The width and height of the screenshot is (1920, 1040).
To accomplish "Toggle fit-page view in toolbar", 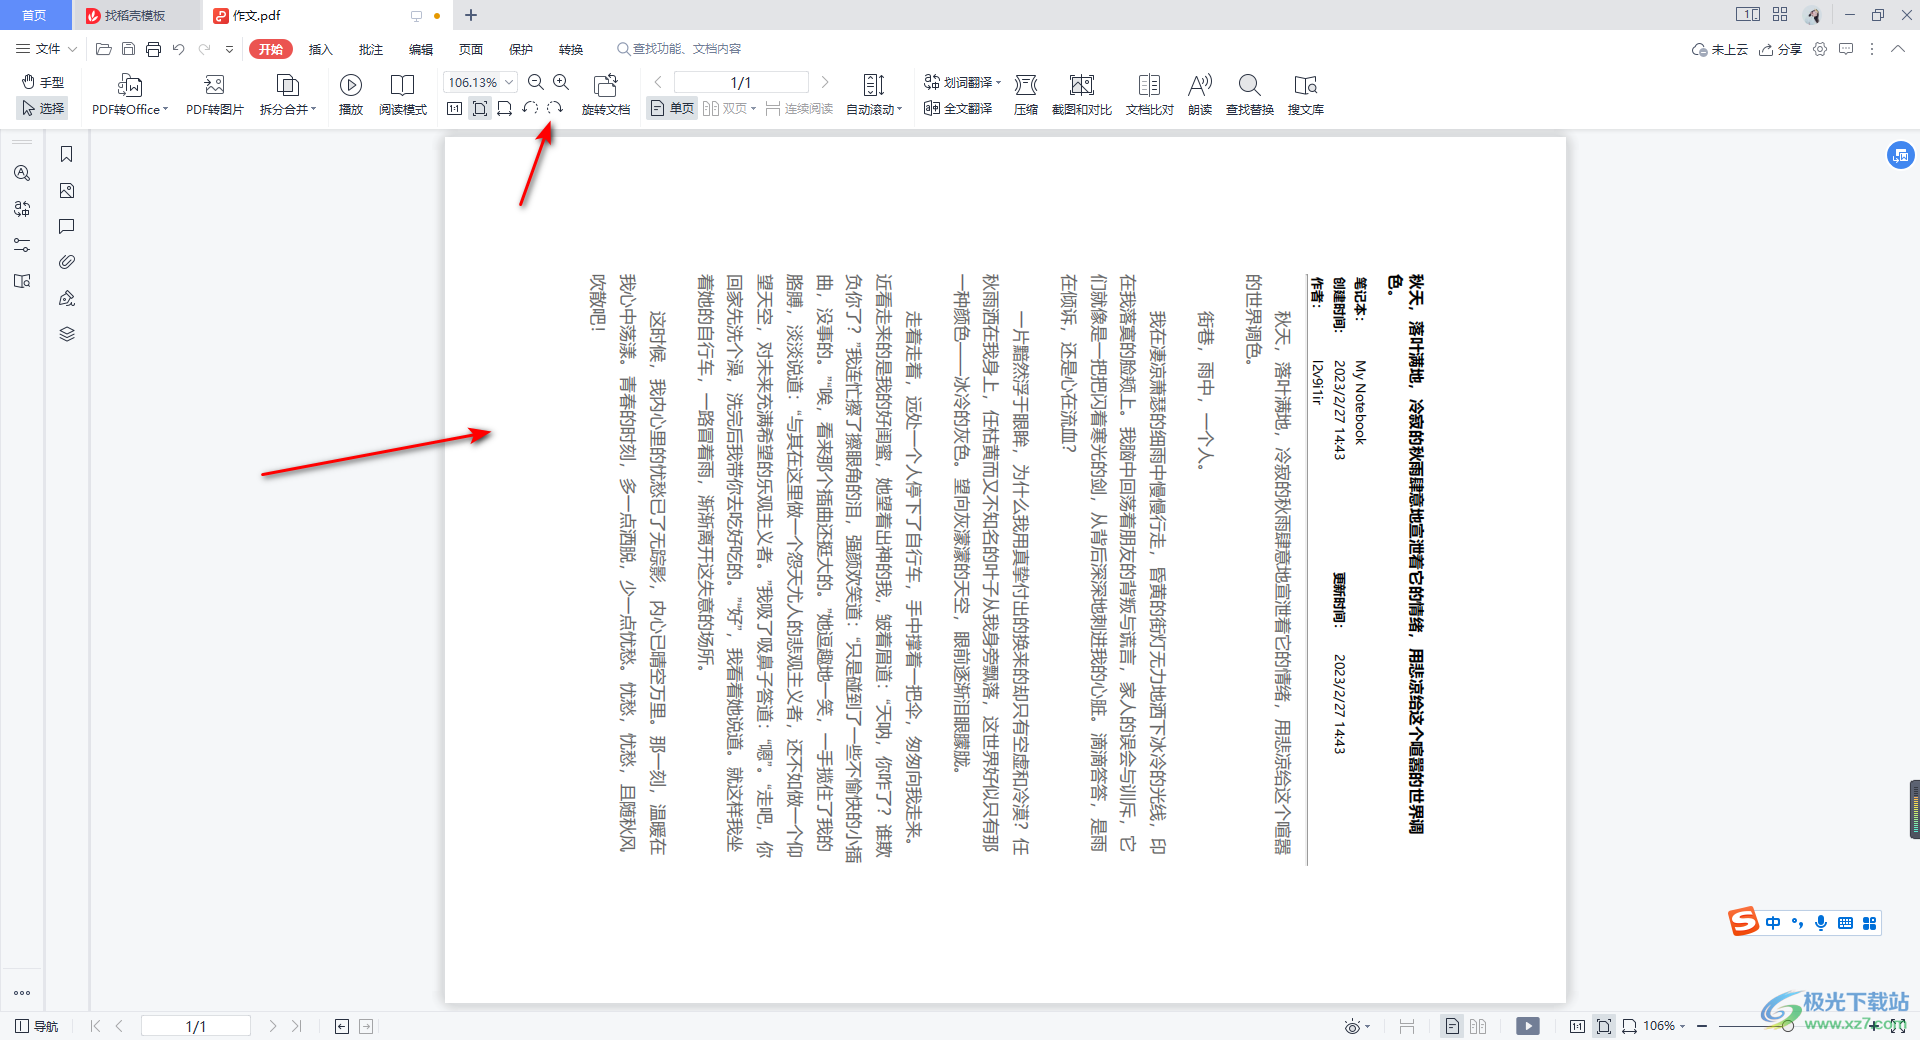I will point(480,108).
